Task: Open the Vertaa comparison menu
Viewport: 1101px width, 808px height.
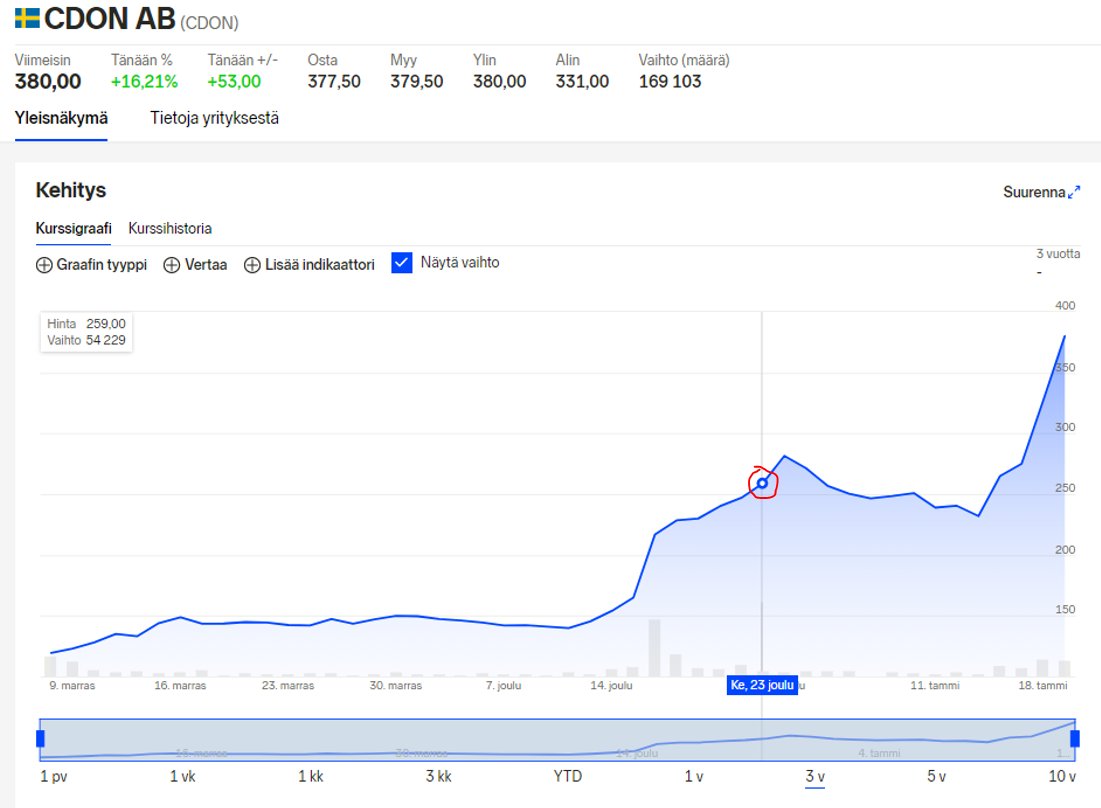Action: click(195, 265)
